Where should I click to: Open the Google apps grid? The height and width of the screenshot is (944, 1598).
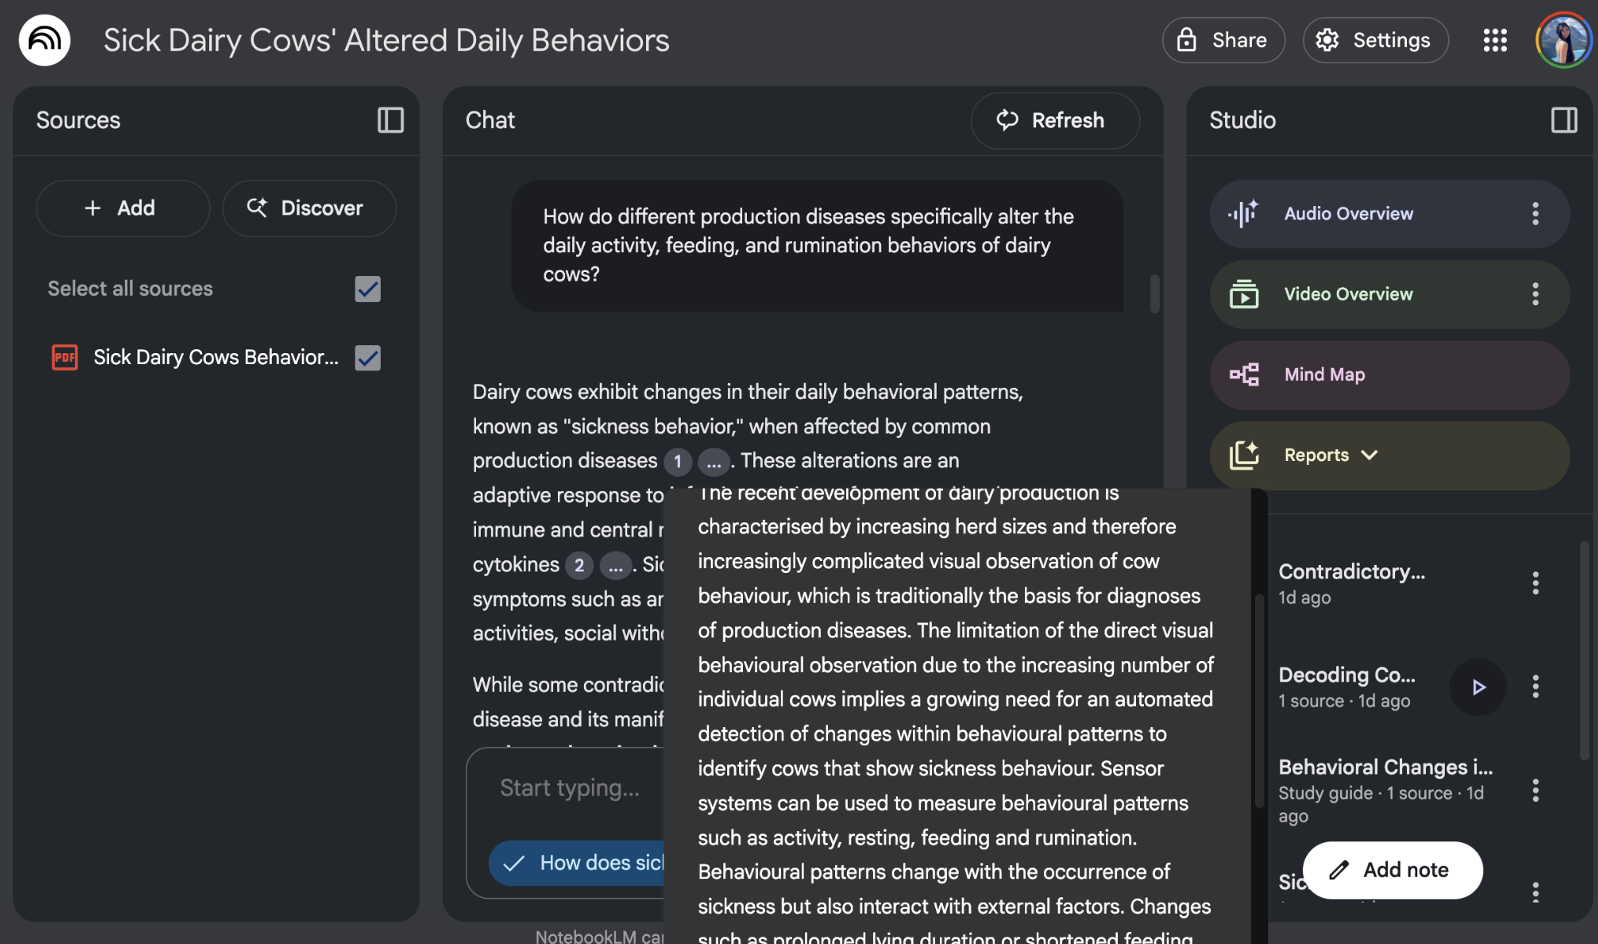[1494, 40]
